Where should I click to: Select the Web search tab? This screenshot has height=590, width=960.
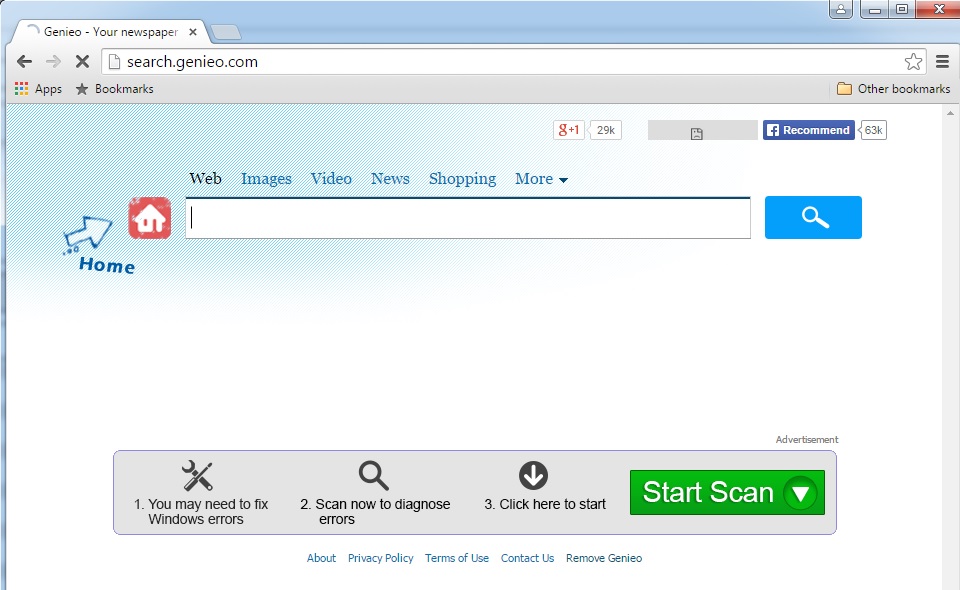(205, 179)
